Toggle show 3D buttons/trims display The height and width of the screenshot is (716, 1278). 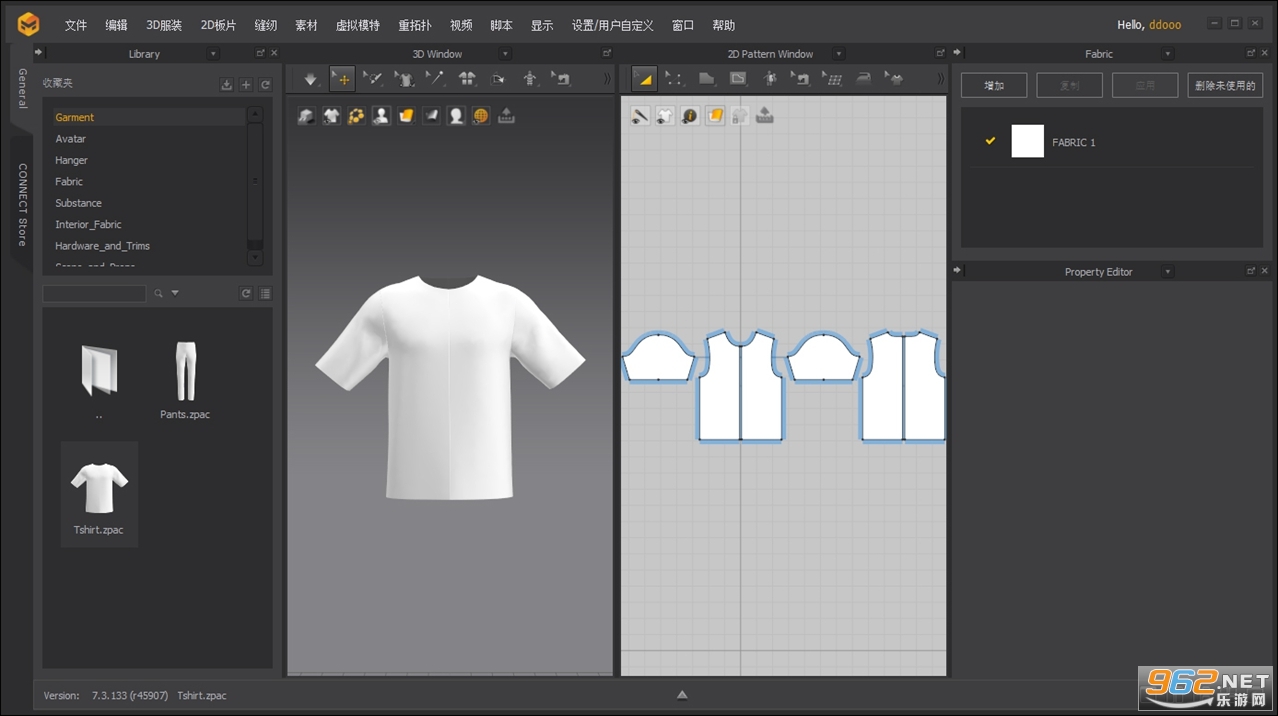point(356,116)
